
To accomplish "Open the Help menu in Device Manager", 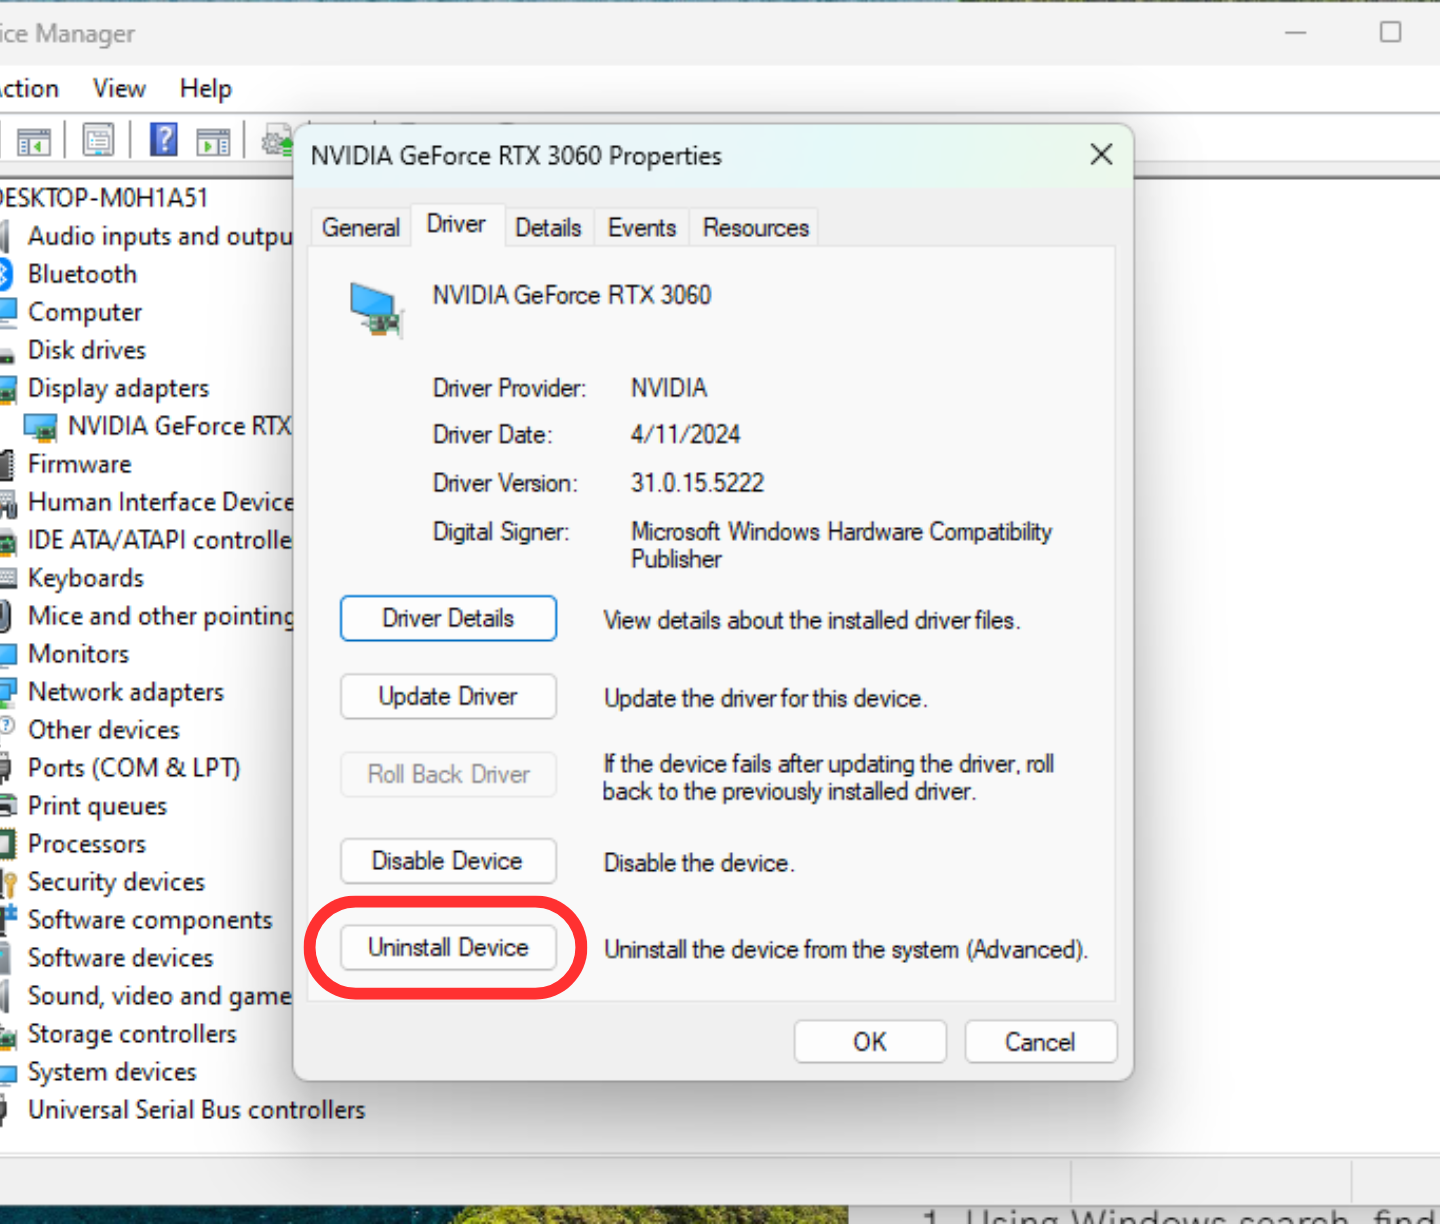I will [x=205, y=89].
